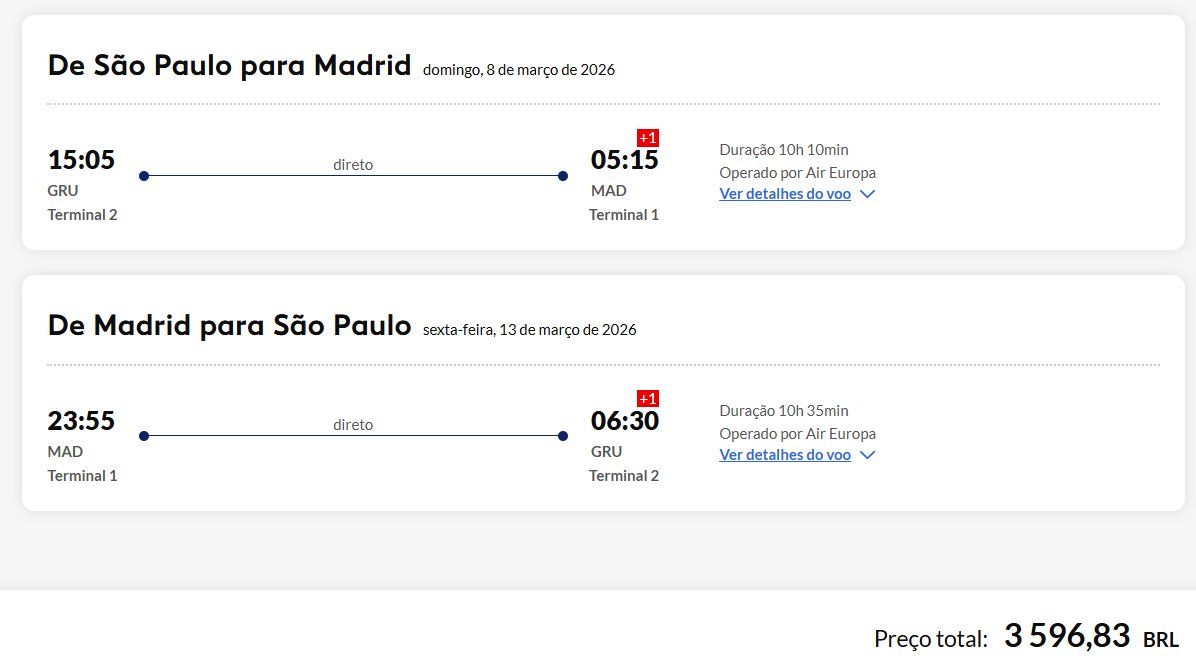Click Duração 10h 35min text

click(784, 410)
